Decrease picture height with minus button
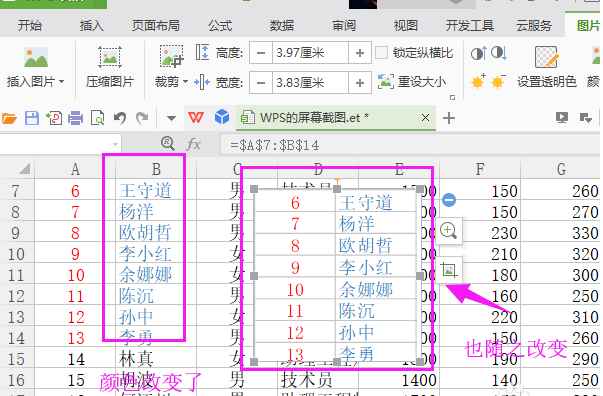The height and width of the screenshot is (396, 603). 261,53
